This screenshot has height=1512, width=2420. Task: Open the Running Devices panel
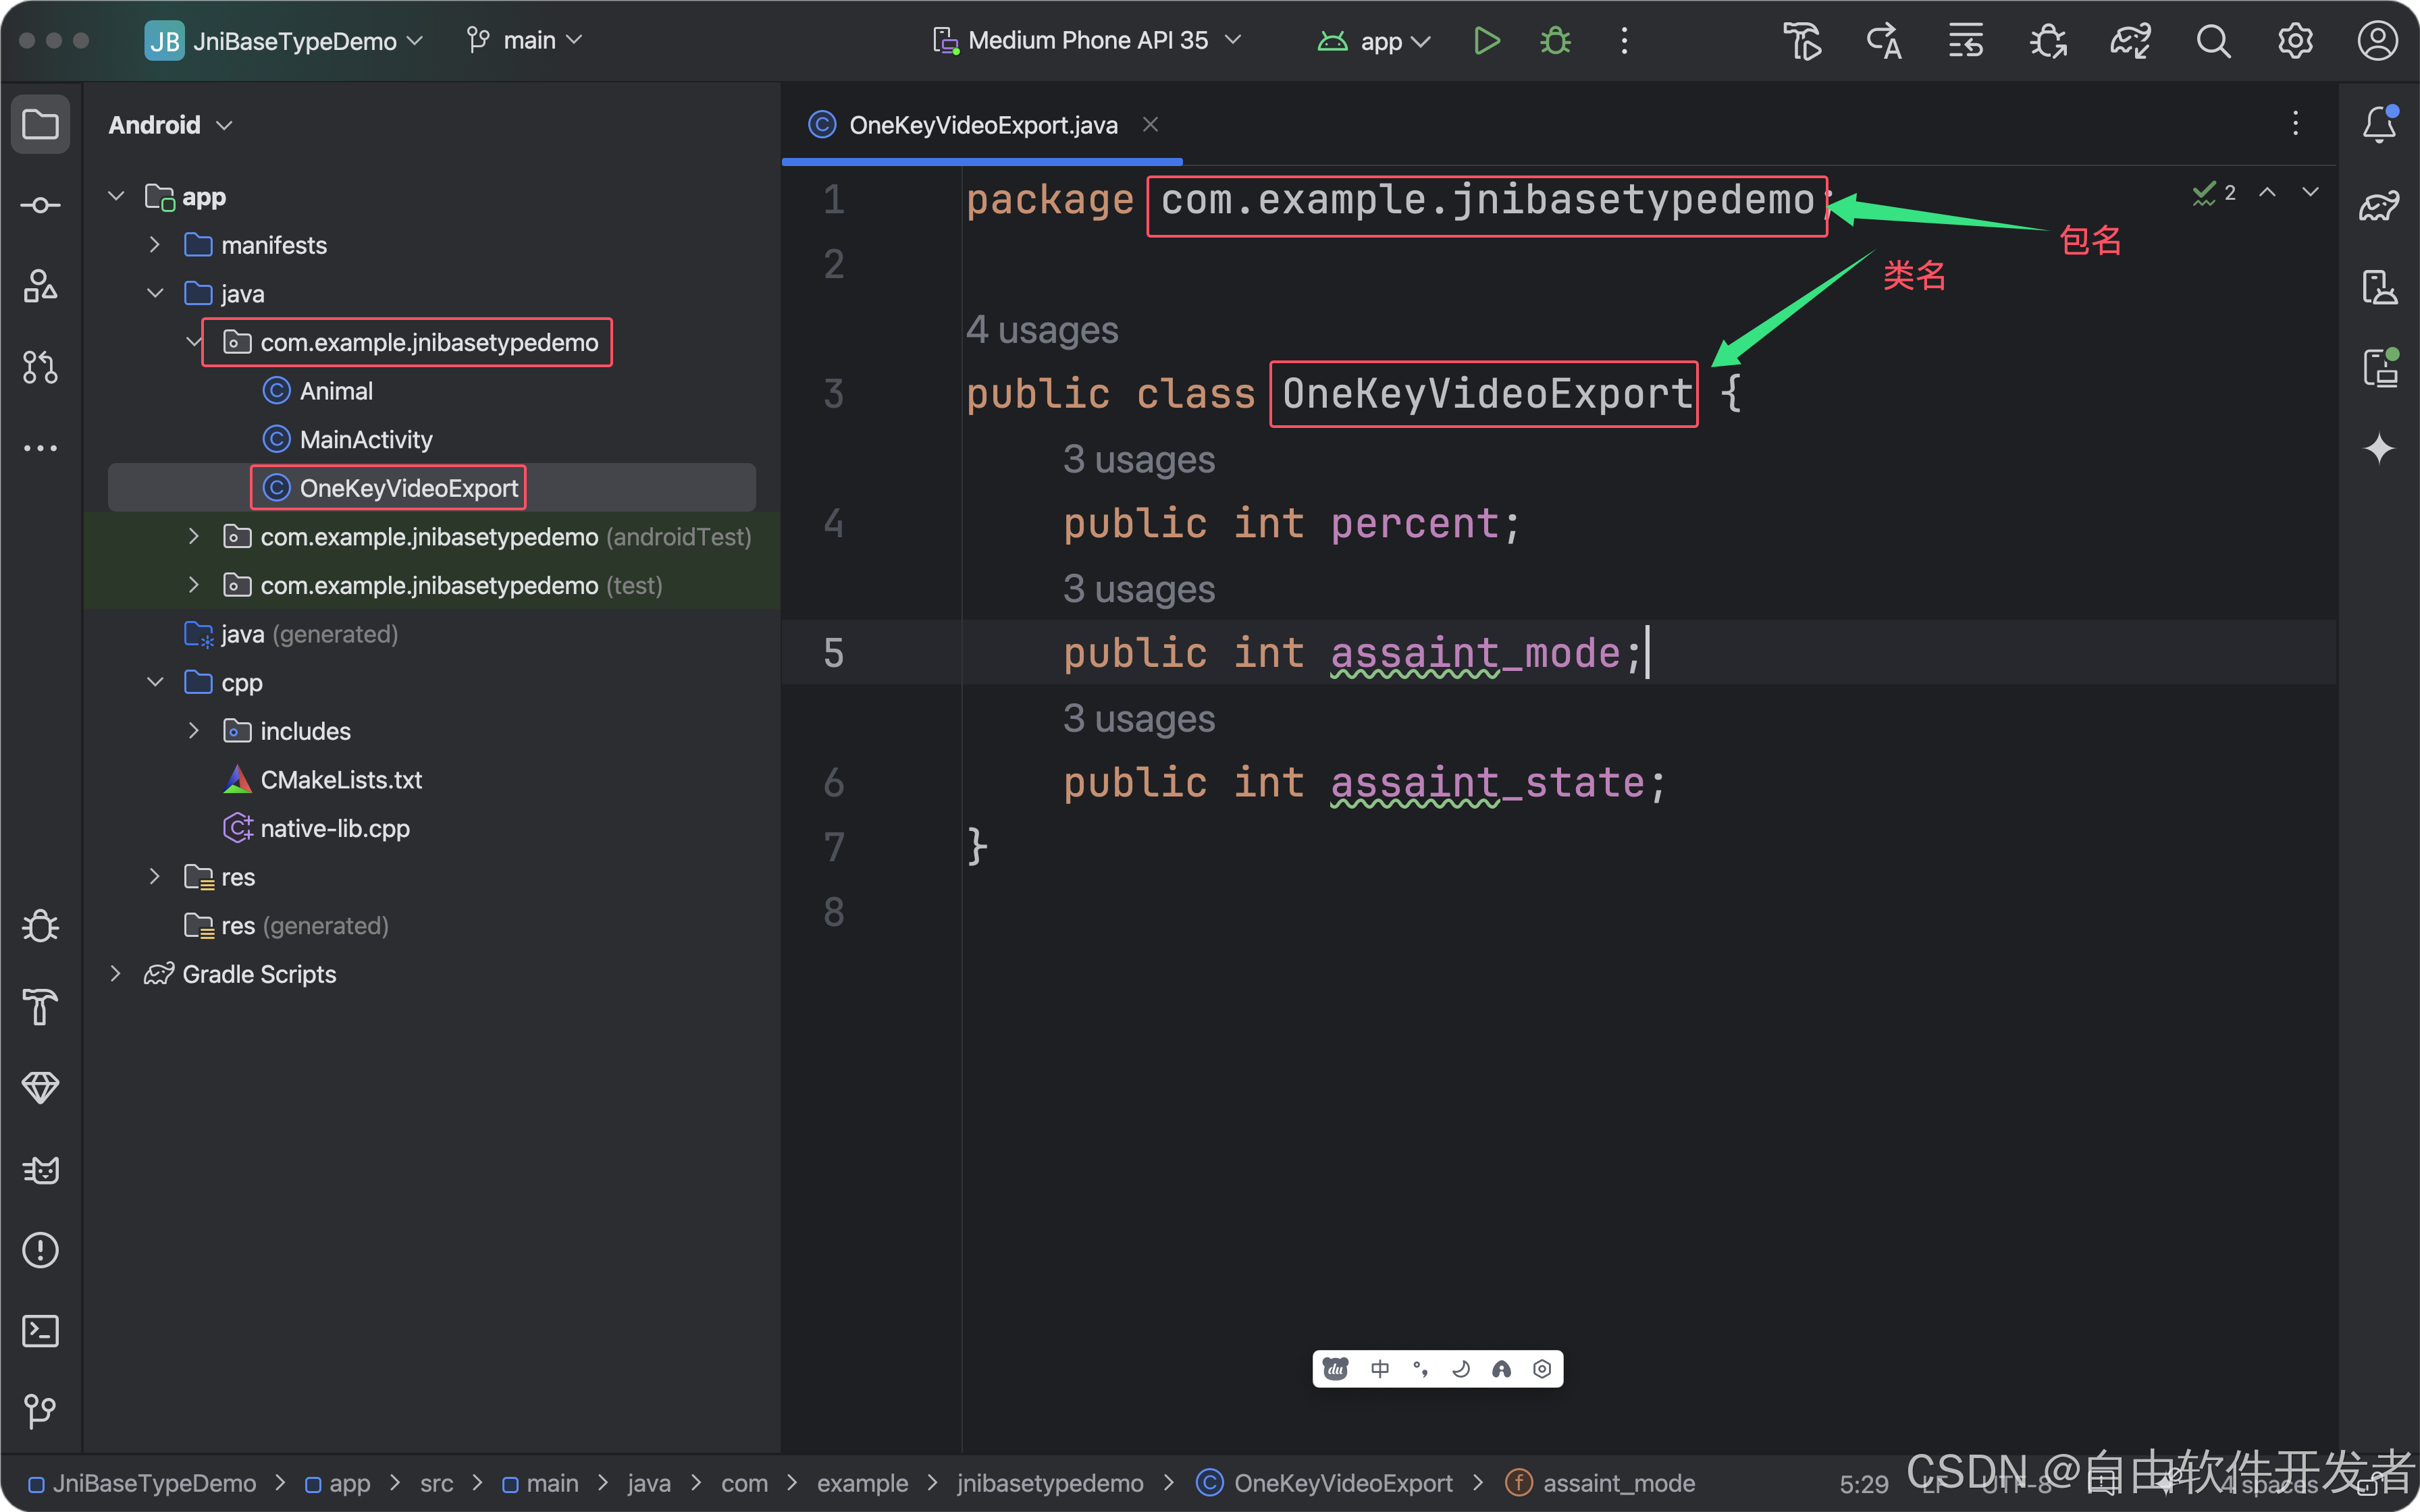2380,367
